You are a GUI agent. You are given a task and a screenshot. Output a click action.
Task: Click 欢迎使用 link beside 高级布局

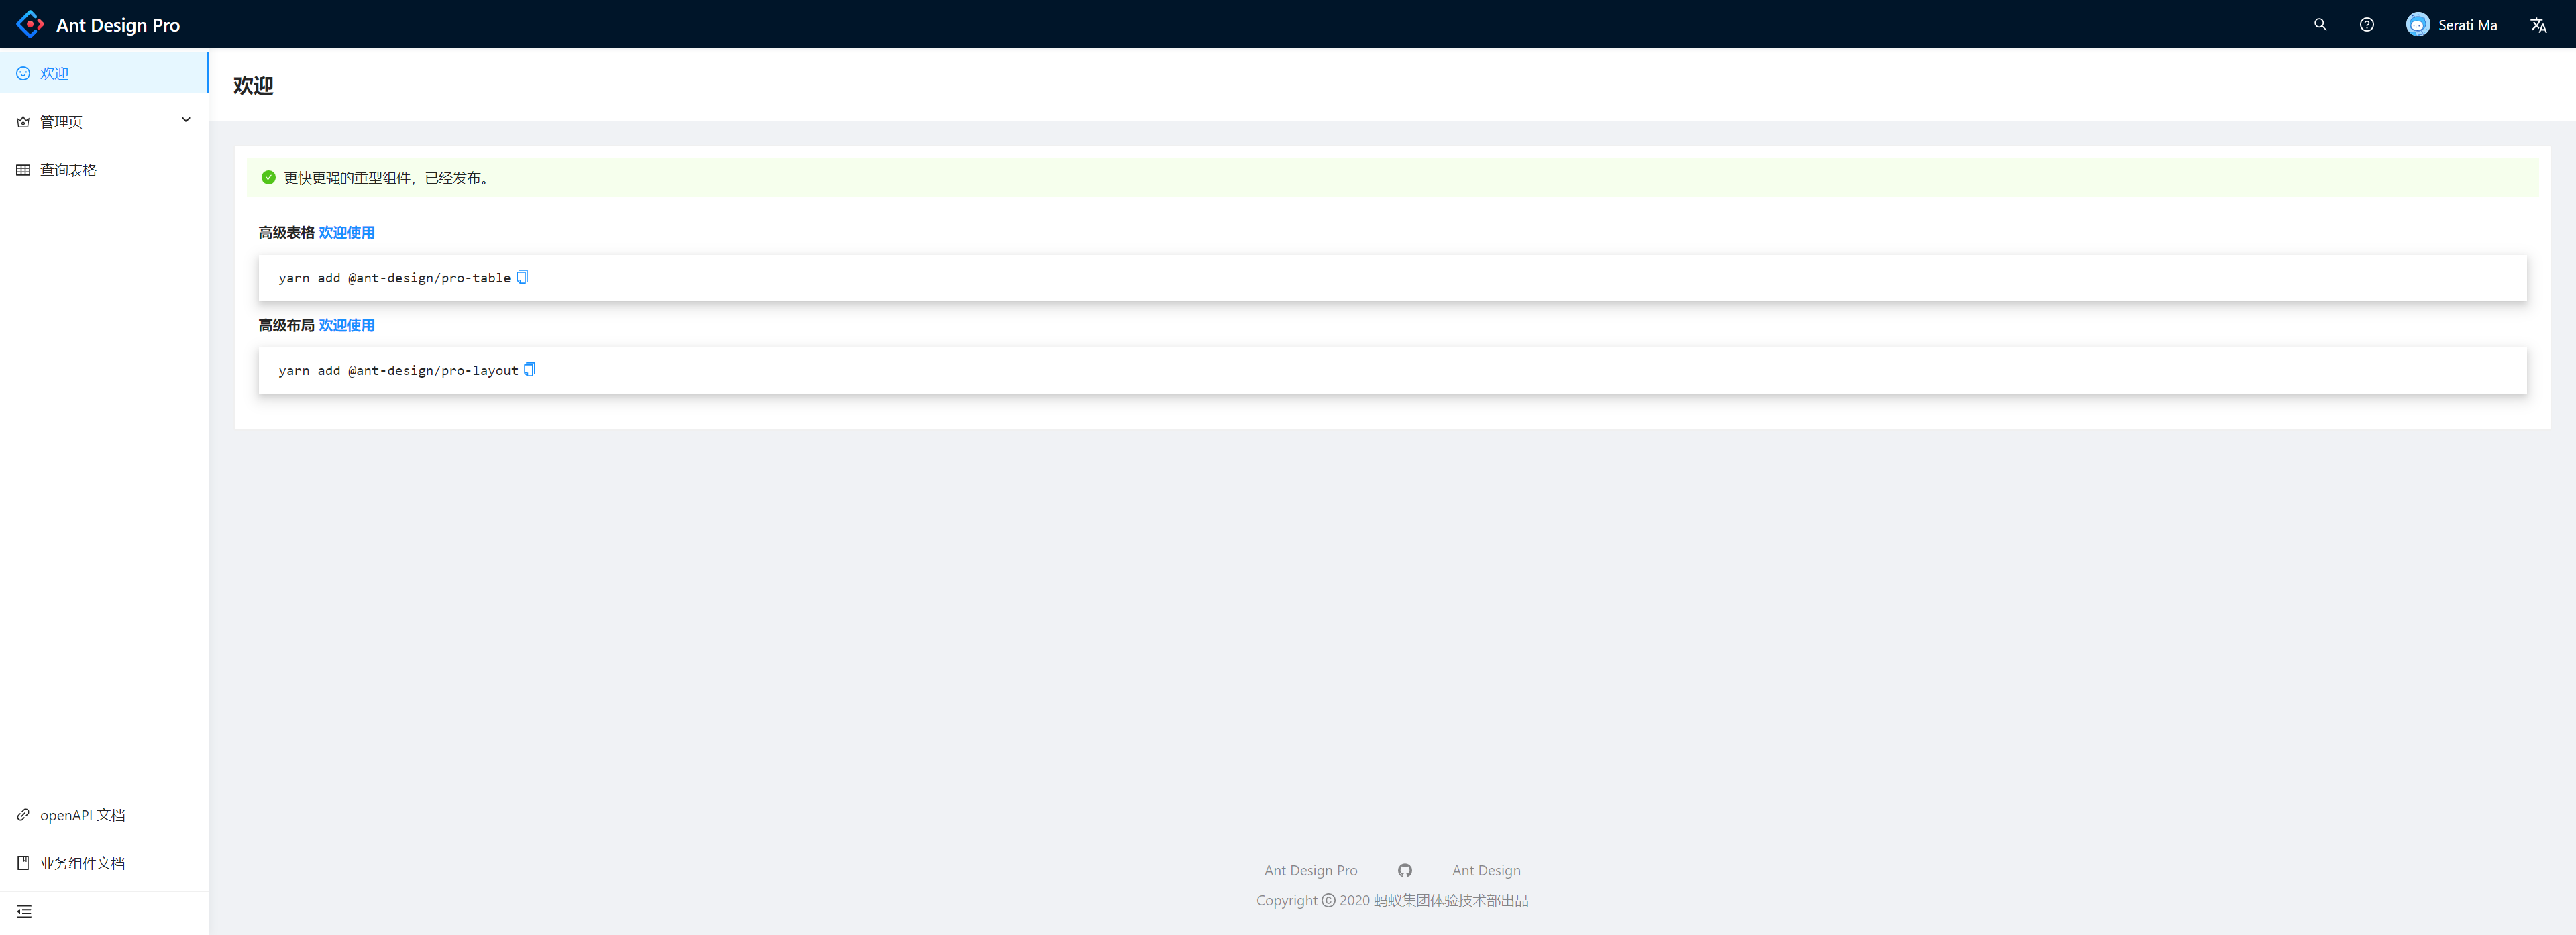[346, 325]
